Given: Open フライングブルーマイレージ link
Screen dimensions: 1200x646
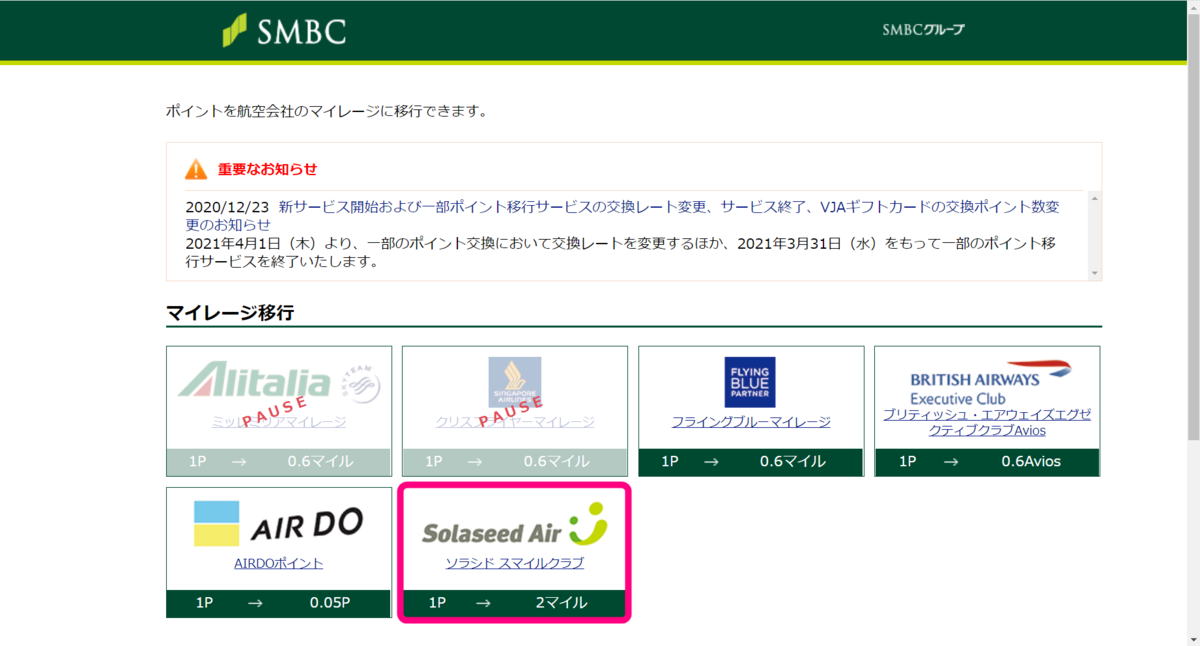Looking at the screenshot, I should [x=751, y=422].
